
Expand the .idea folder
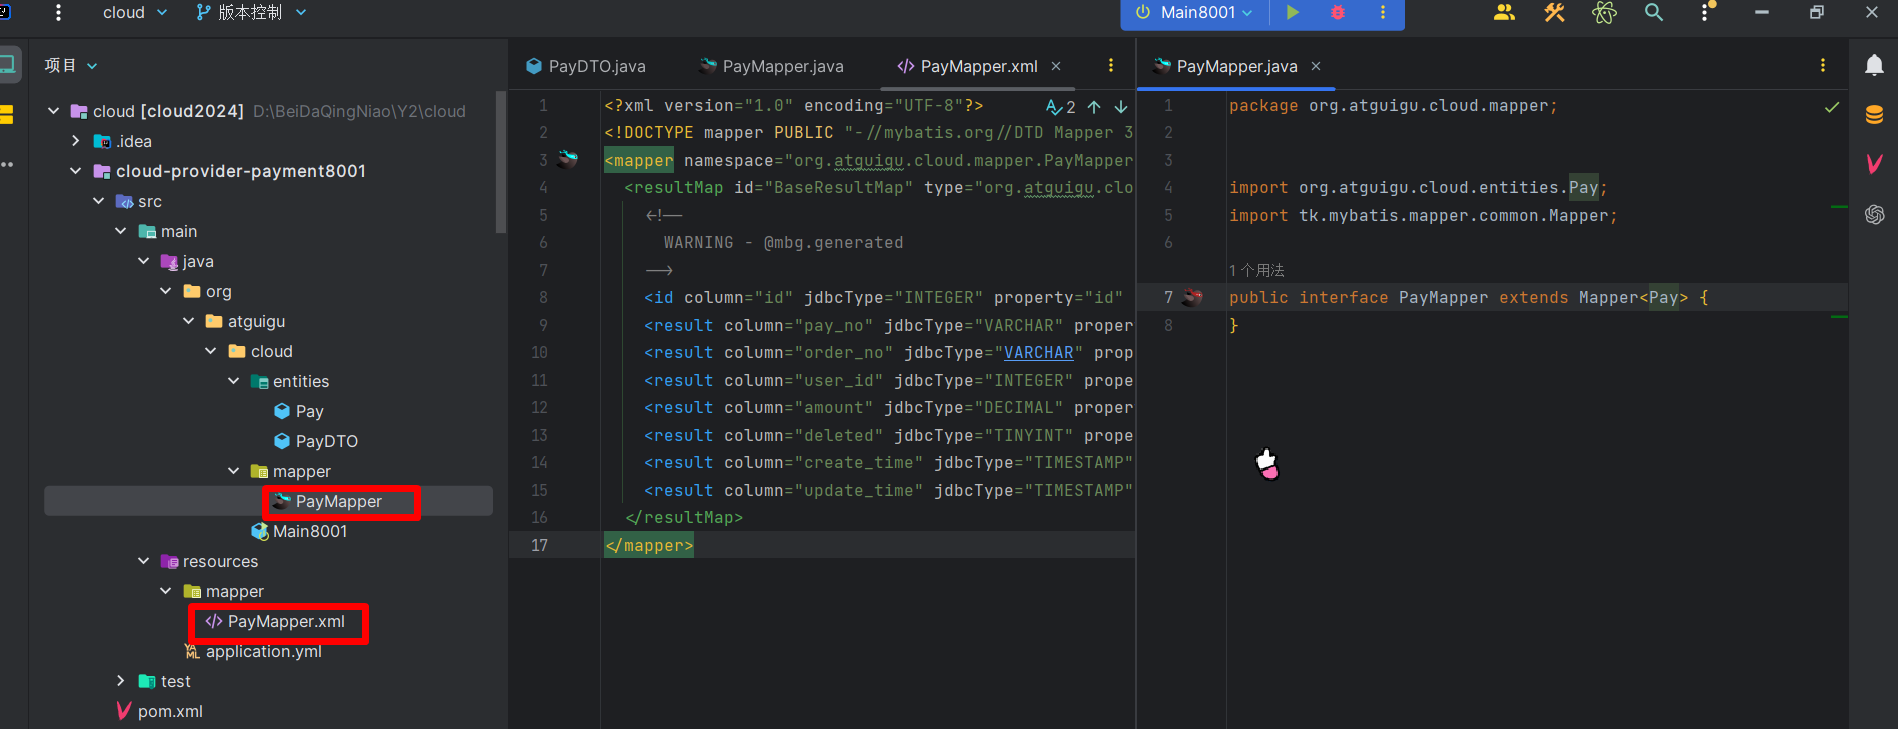click(x=76, y=141)
